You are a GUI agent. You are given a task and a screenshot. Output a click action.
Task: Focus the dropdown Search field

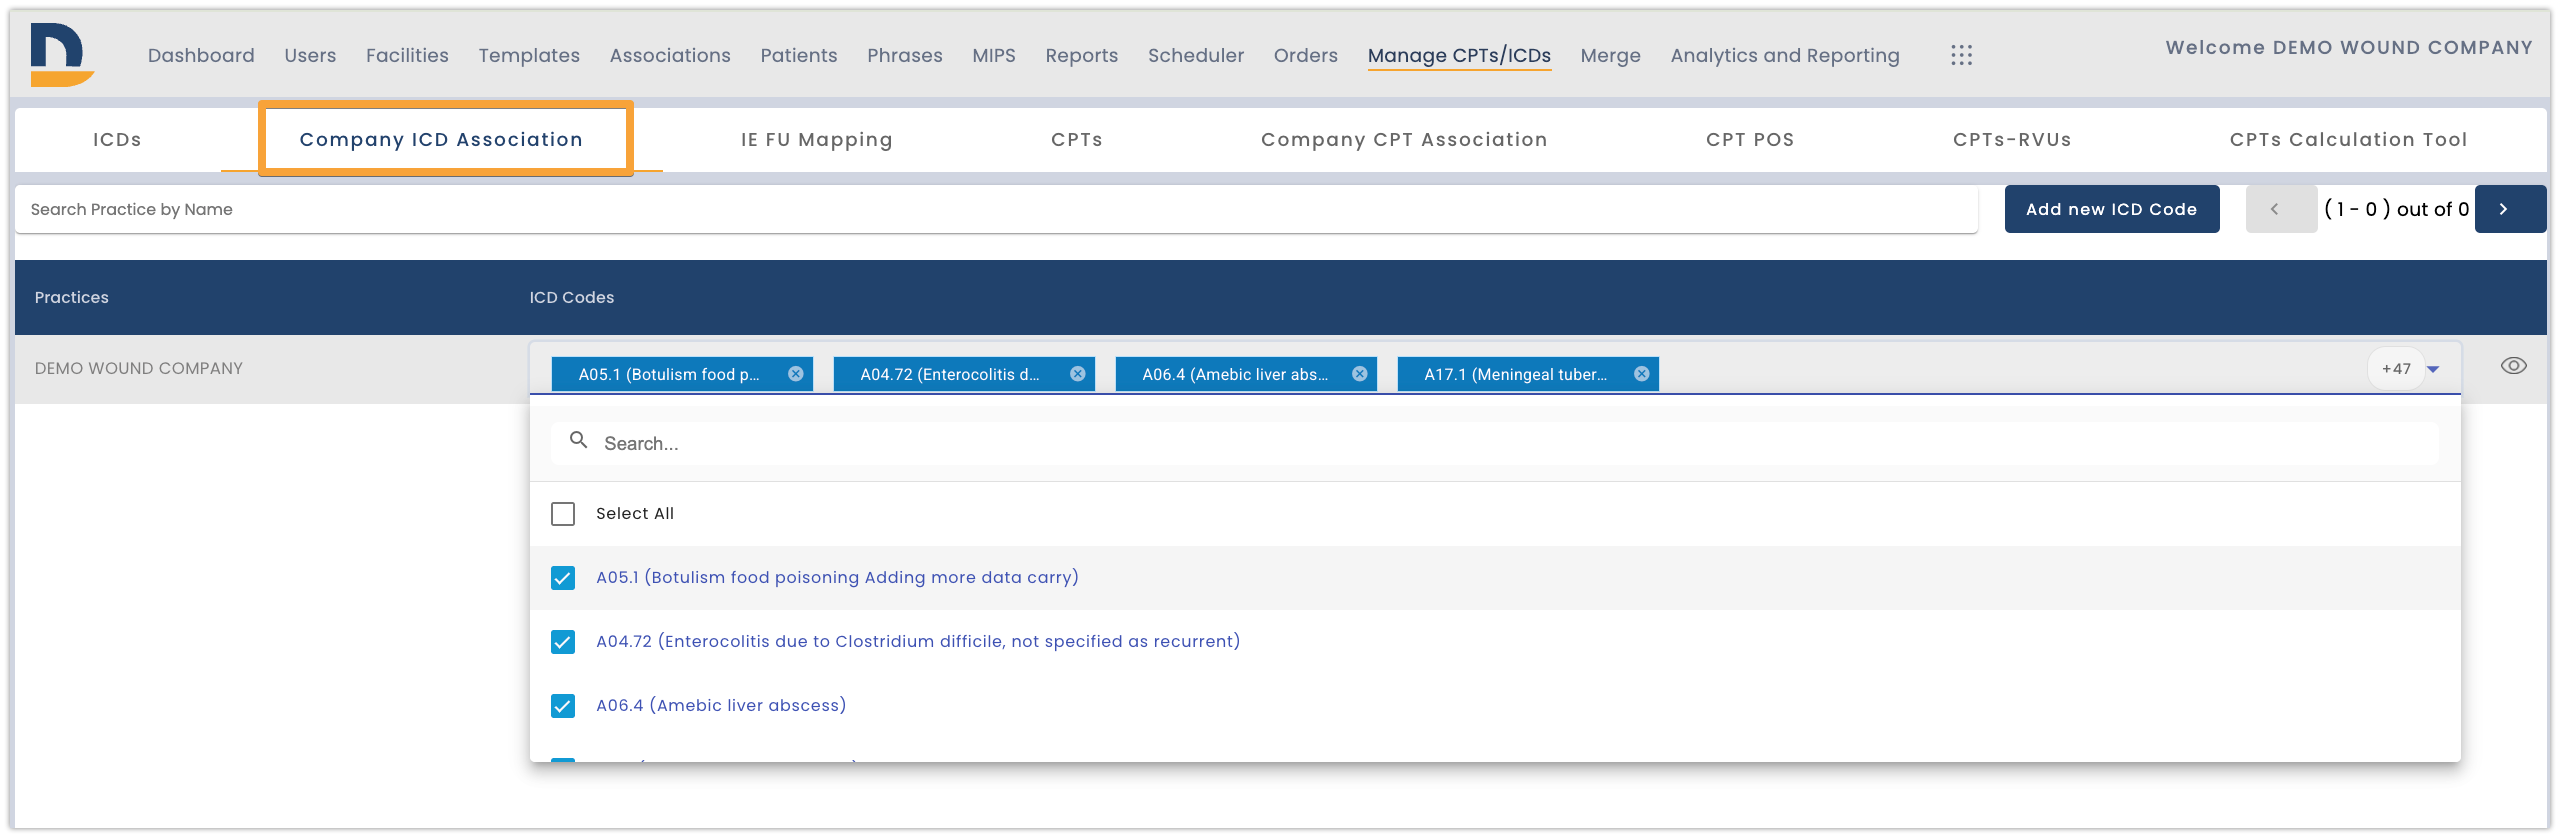click(x=1494, y=443)
